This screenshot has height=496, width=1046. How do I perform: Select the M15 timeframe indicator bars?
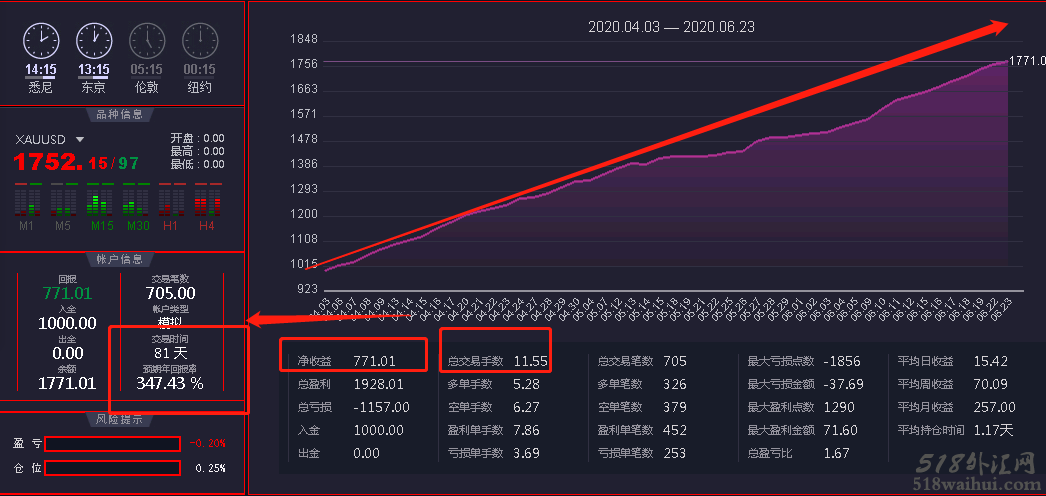pos(99,200)
